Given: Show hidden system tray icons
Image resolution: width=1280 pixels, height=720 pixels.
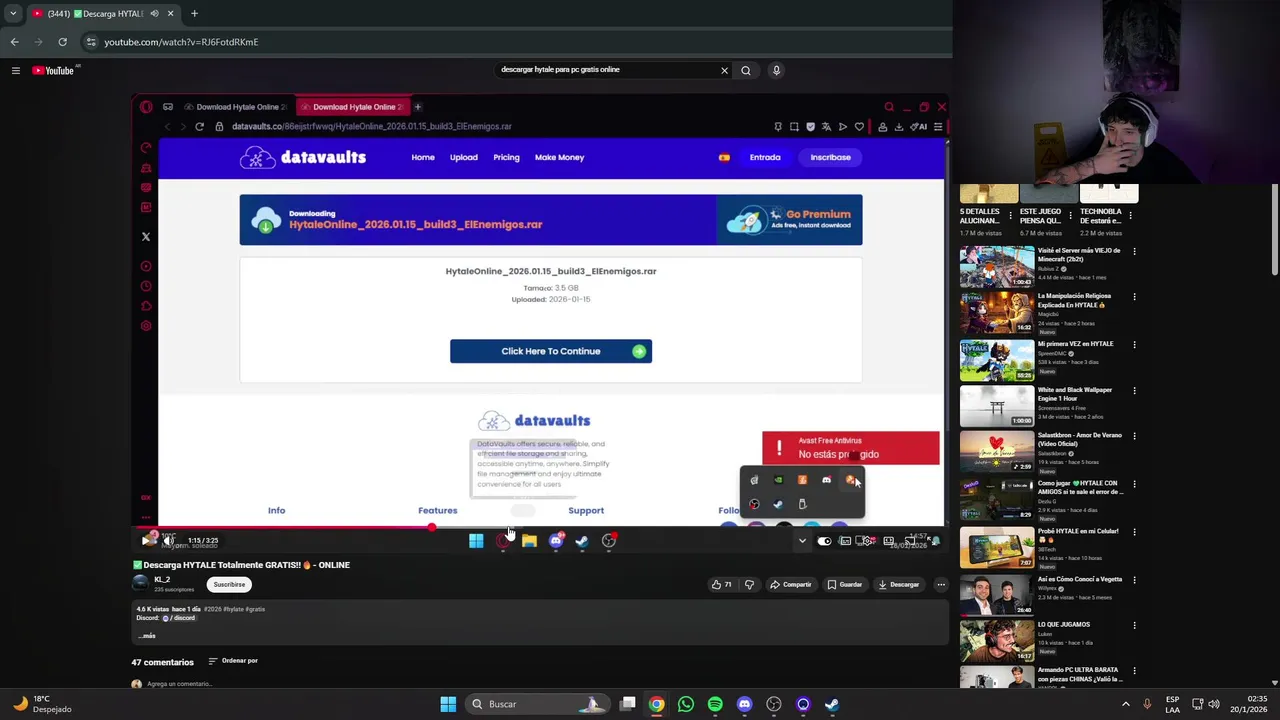Looking at the screenshot, I should click(1125, 704).
